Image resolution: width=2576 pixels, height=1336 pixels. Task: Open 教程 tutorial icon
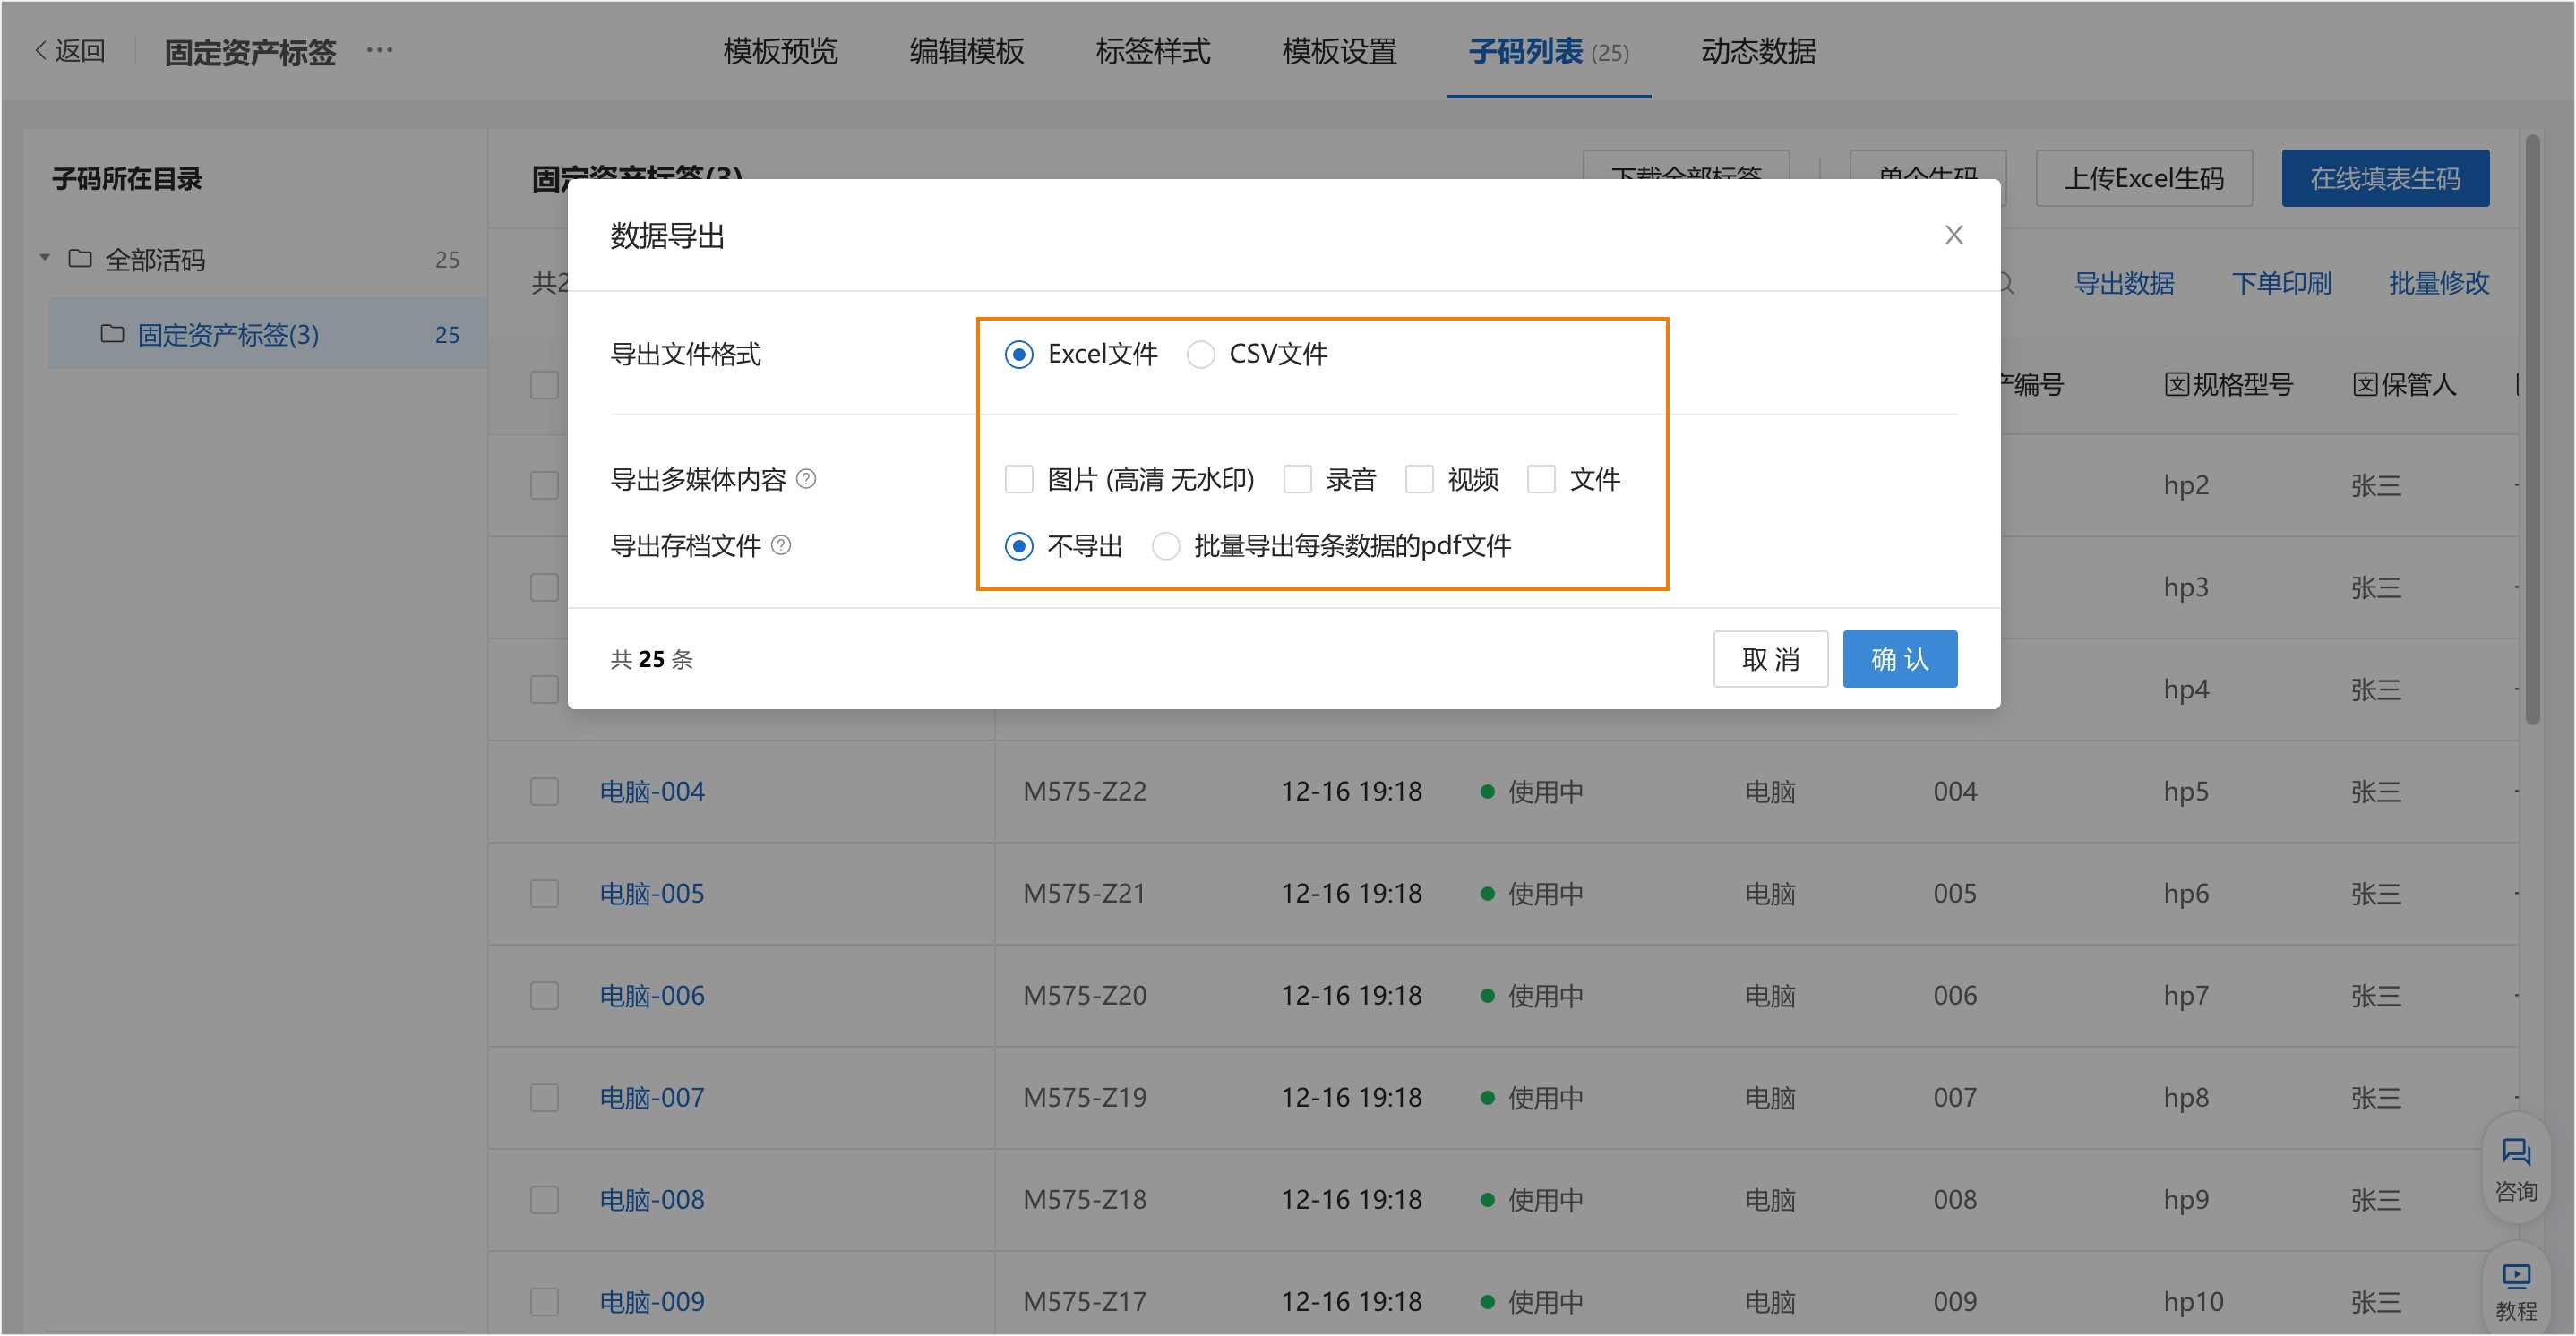coord(2515,1292)
